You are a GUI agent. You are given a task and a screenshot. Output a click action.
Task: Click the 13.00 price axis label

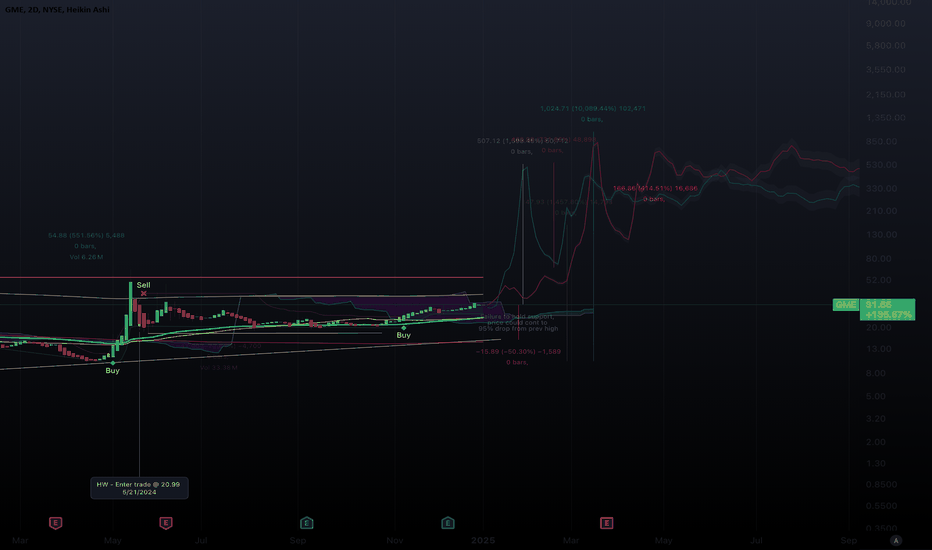click(x=879, y=349)
